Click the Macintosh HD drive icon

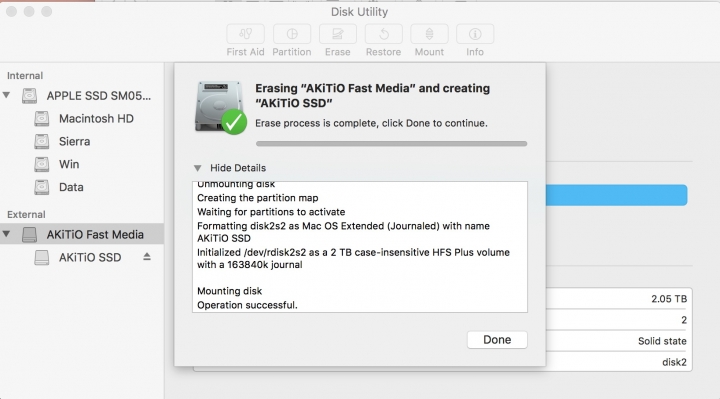[x=41, y=118]
